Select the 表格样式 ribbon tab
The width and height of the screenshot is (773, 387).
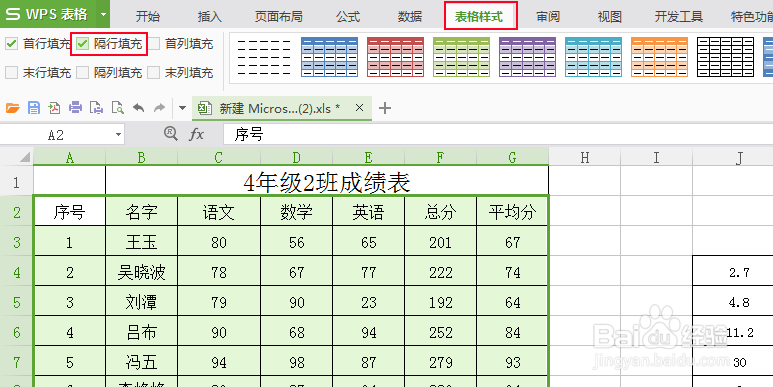pyautogui.click(x=479, y=16)
